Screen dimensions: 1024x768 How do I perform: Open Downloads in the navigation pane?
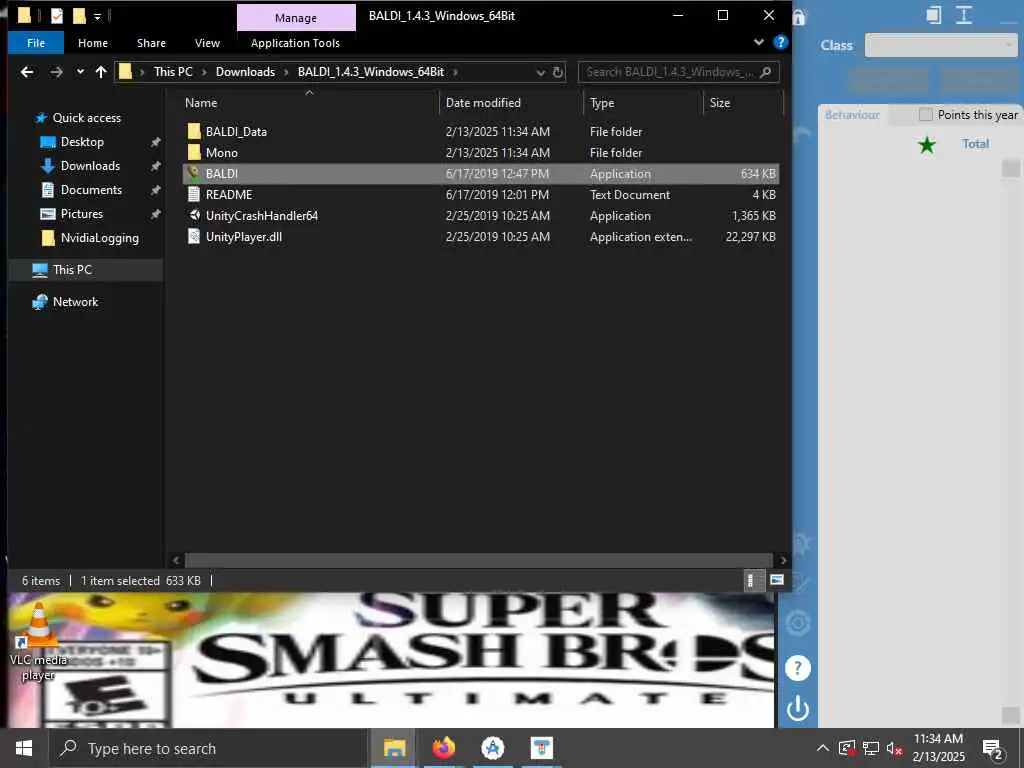point(90,166)
